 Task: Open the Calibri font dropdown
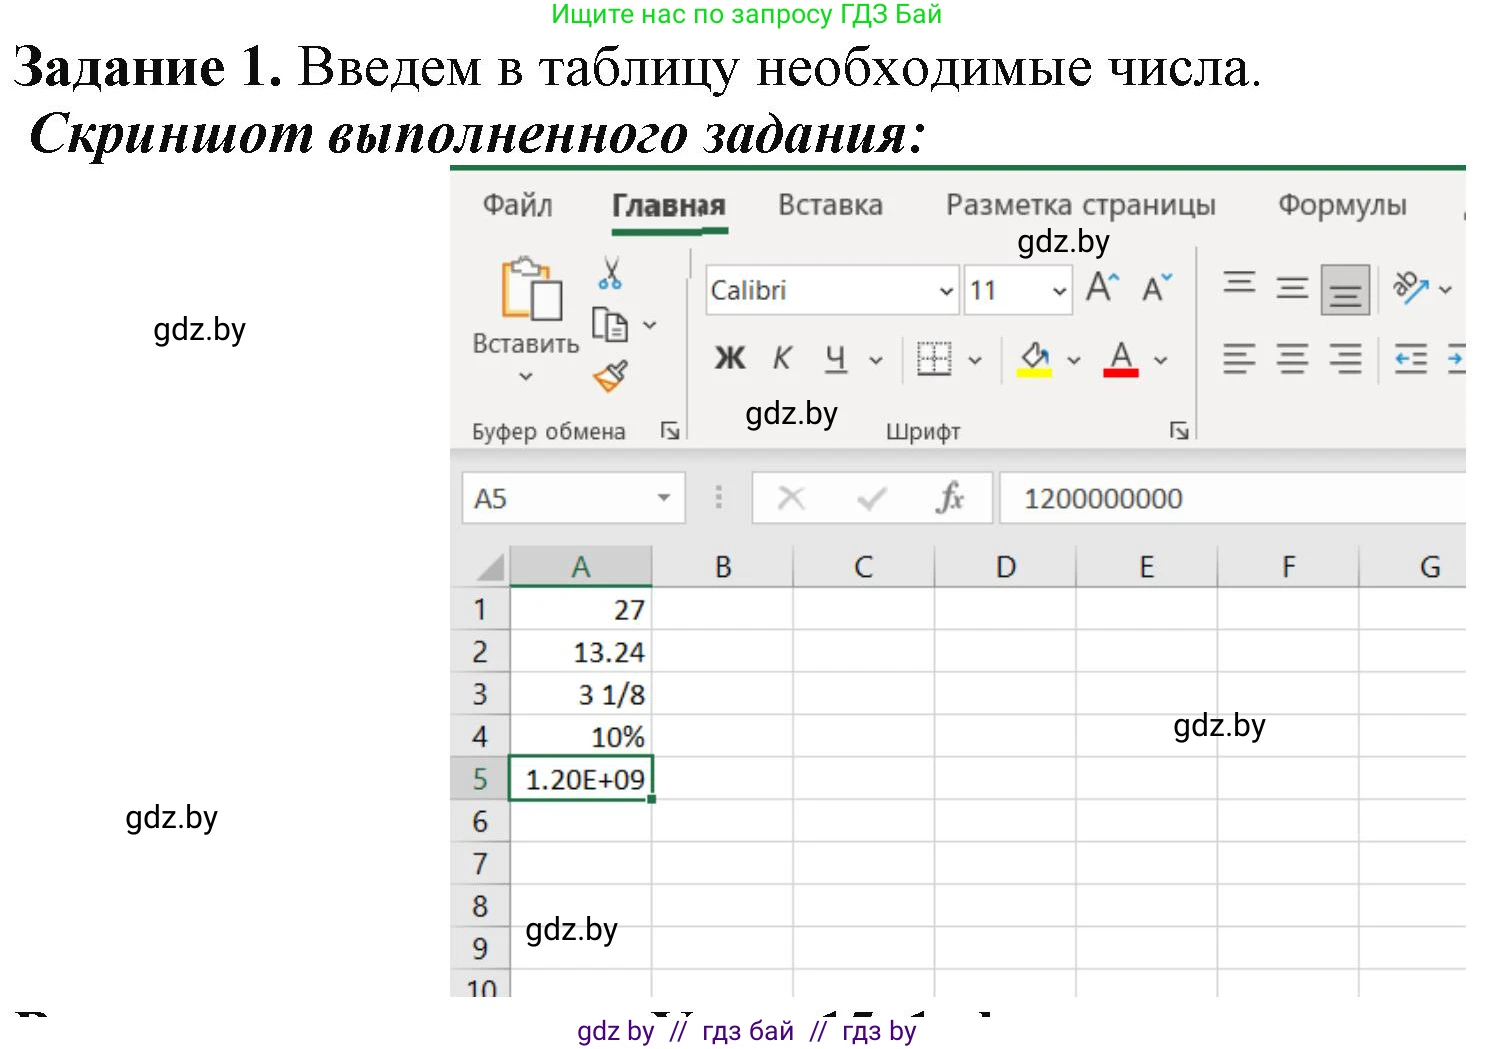pos(944,290)
